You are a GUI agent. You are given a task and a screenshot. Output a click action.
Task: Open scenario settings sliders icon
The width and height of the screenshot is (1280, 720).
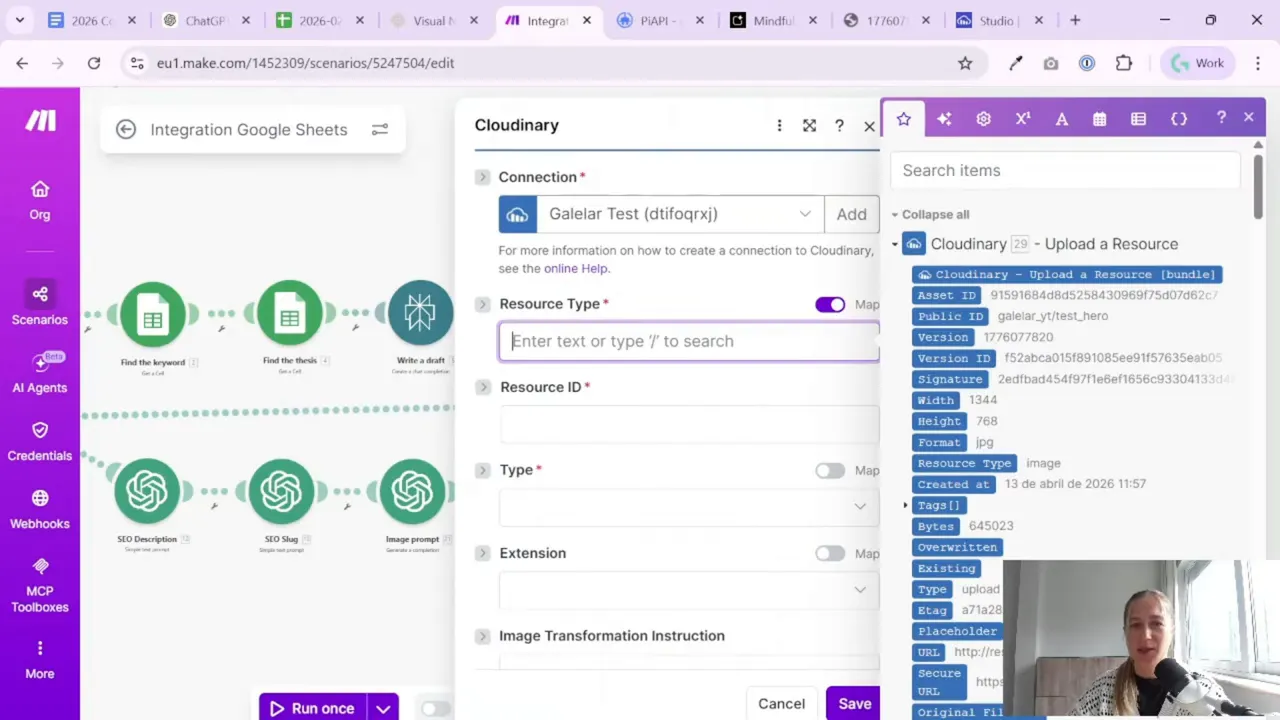tap(380, 129)
